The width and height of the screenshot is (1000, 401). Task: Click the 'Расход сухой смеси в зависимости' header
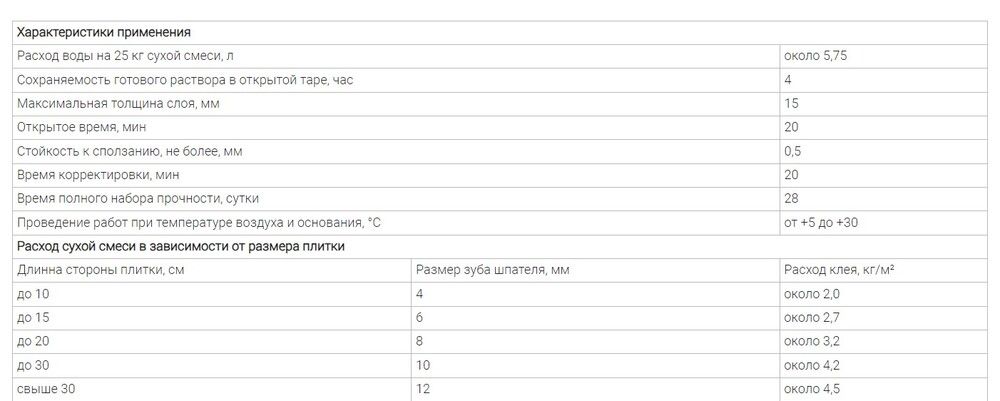point(500,247)
